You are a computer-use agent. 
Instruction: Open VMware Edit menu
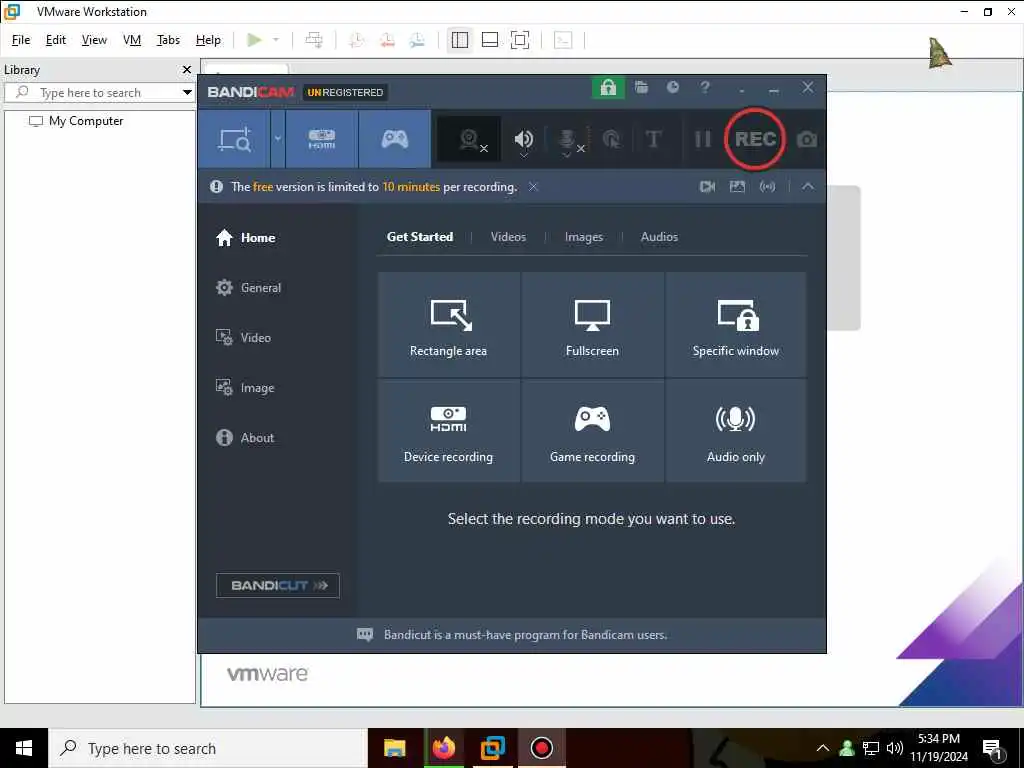(56, 40)
